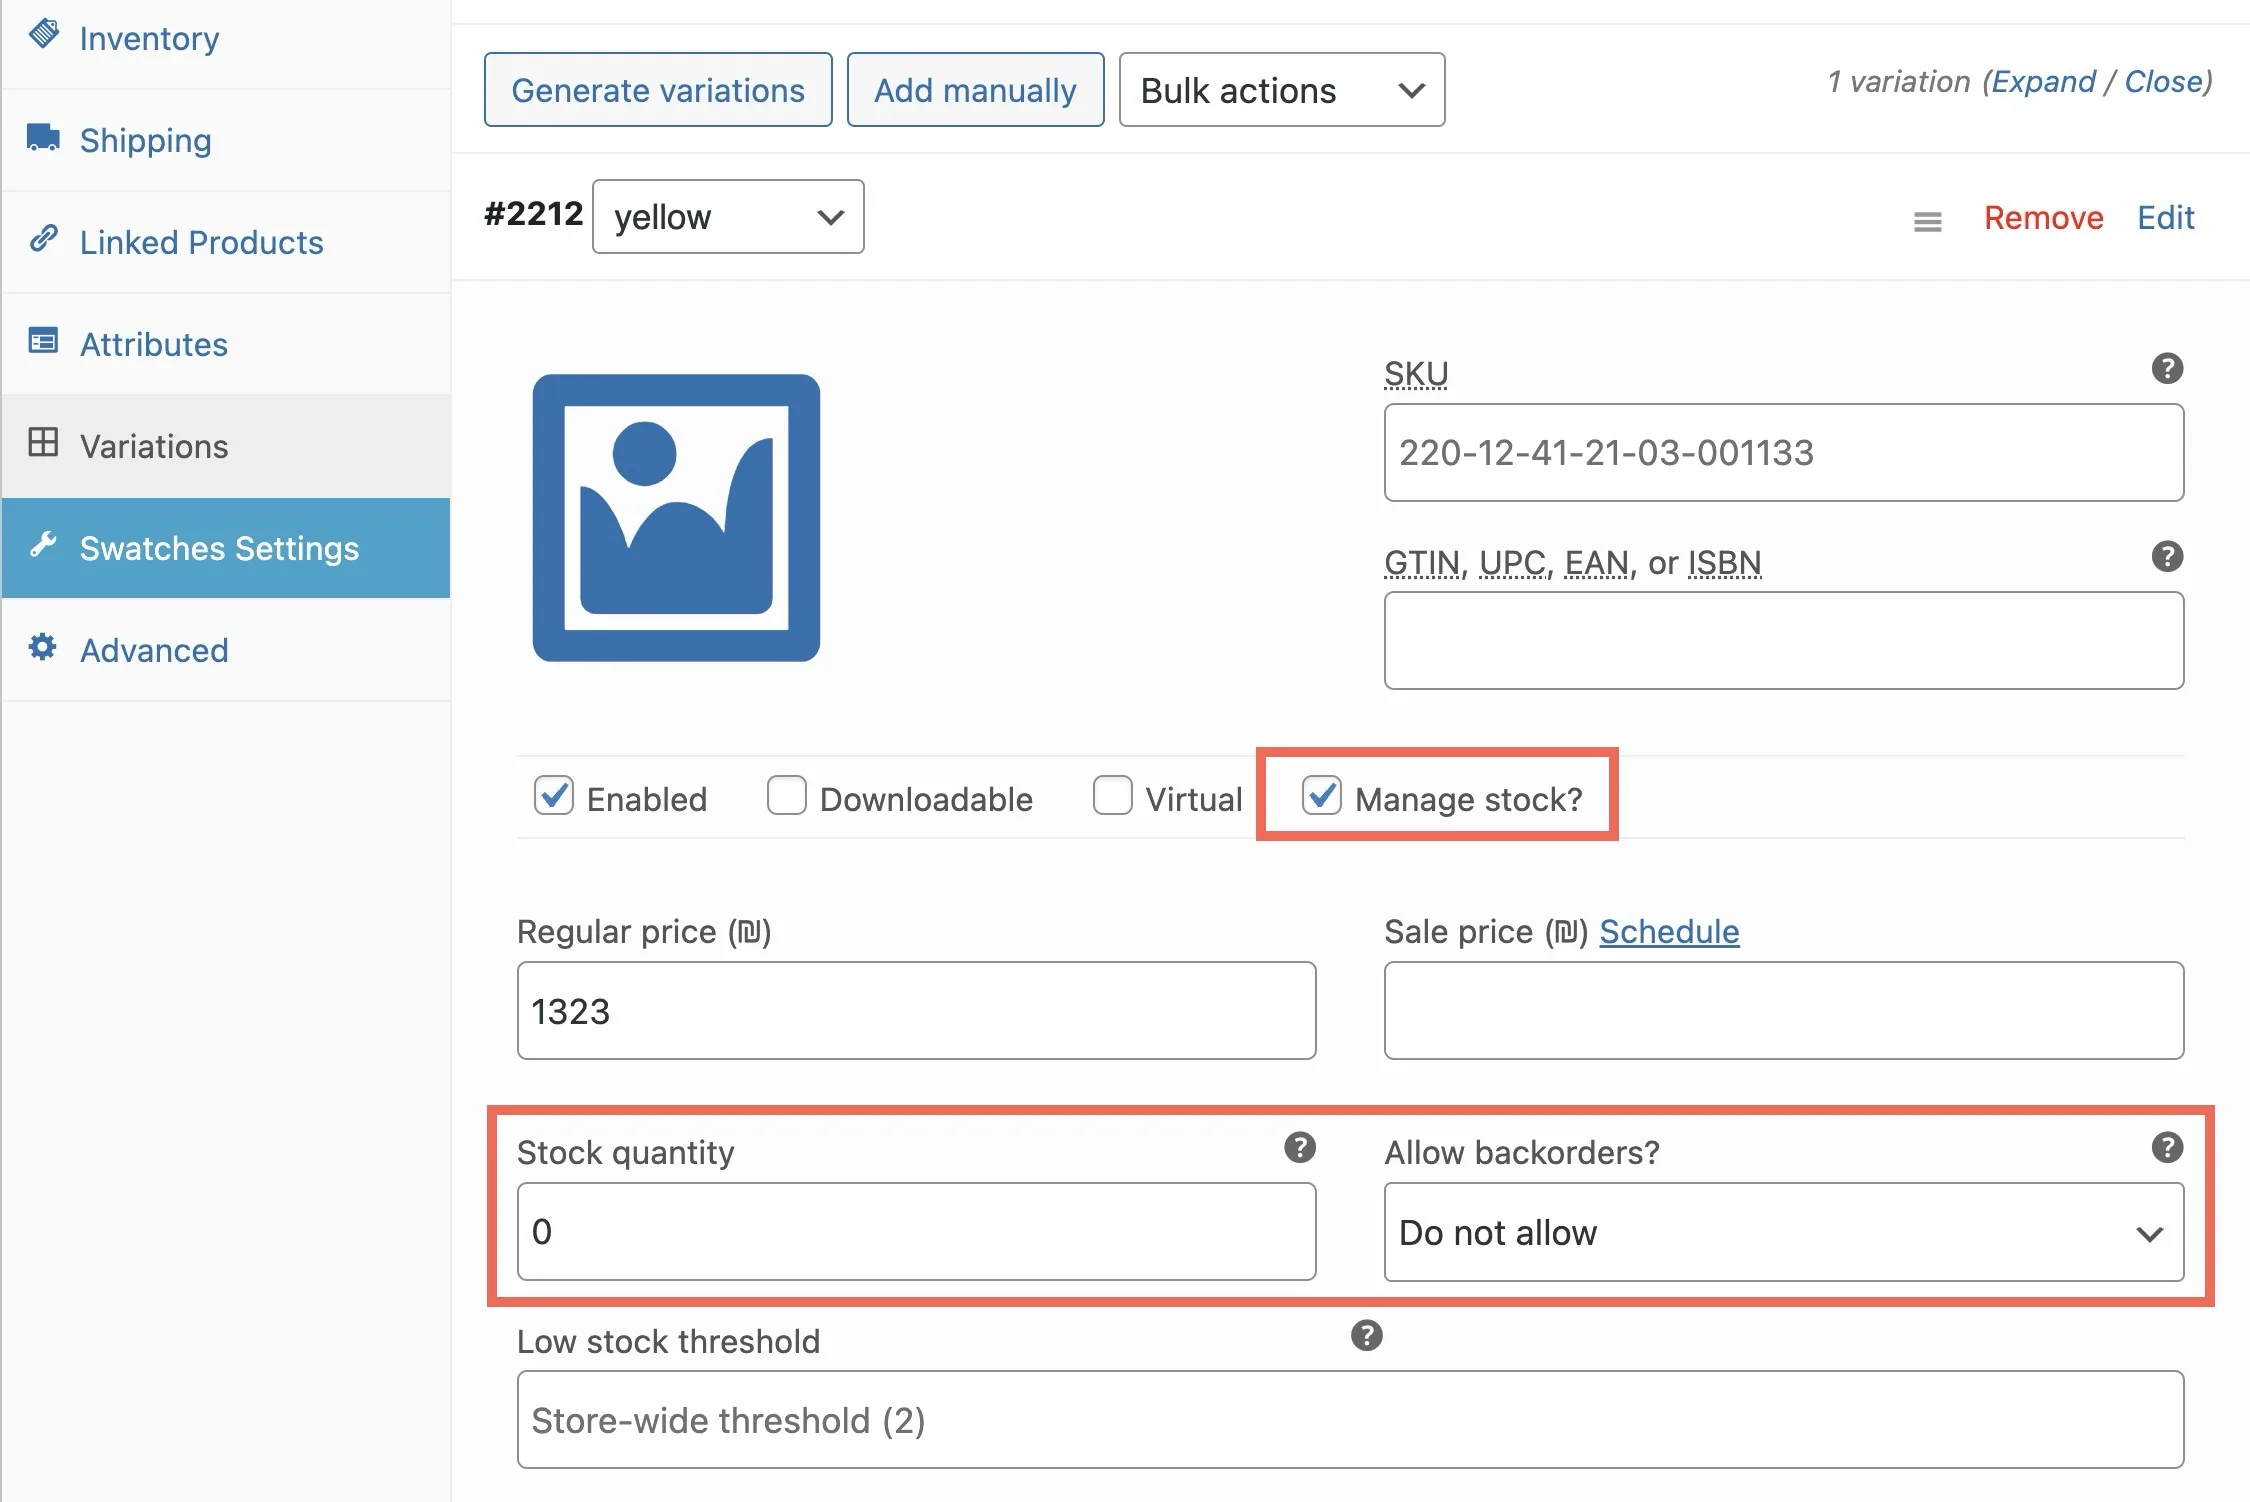Click the sale price Schedule link
Screen dimensions: 2250x1502
(1669, 932)
